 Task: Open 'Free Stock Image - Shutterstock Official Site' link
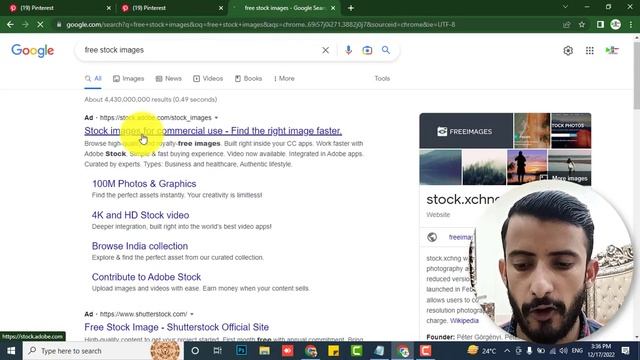177,327
